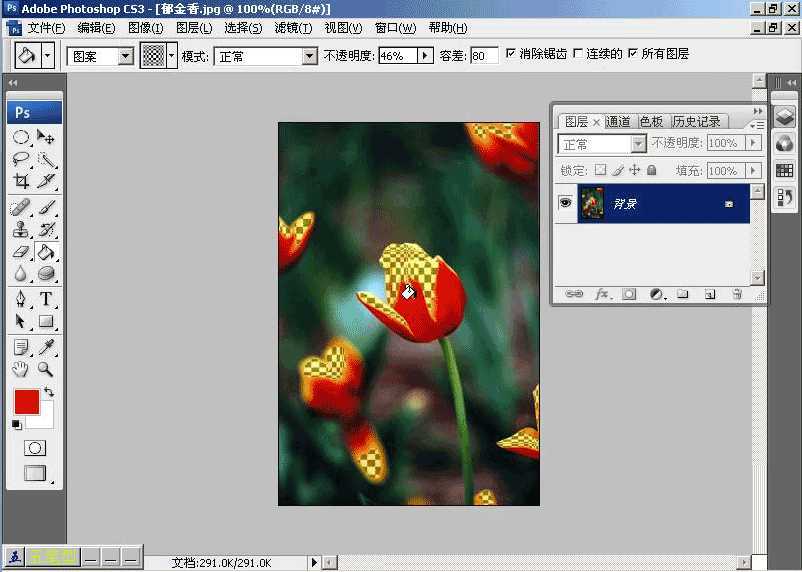Click the 容差 tolerance input field

click(484, 57)
